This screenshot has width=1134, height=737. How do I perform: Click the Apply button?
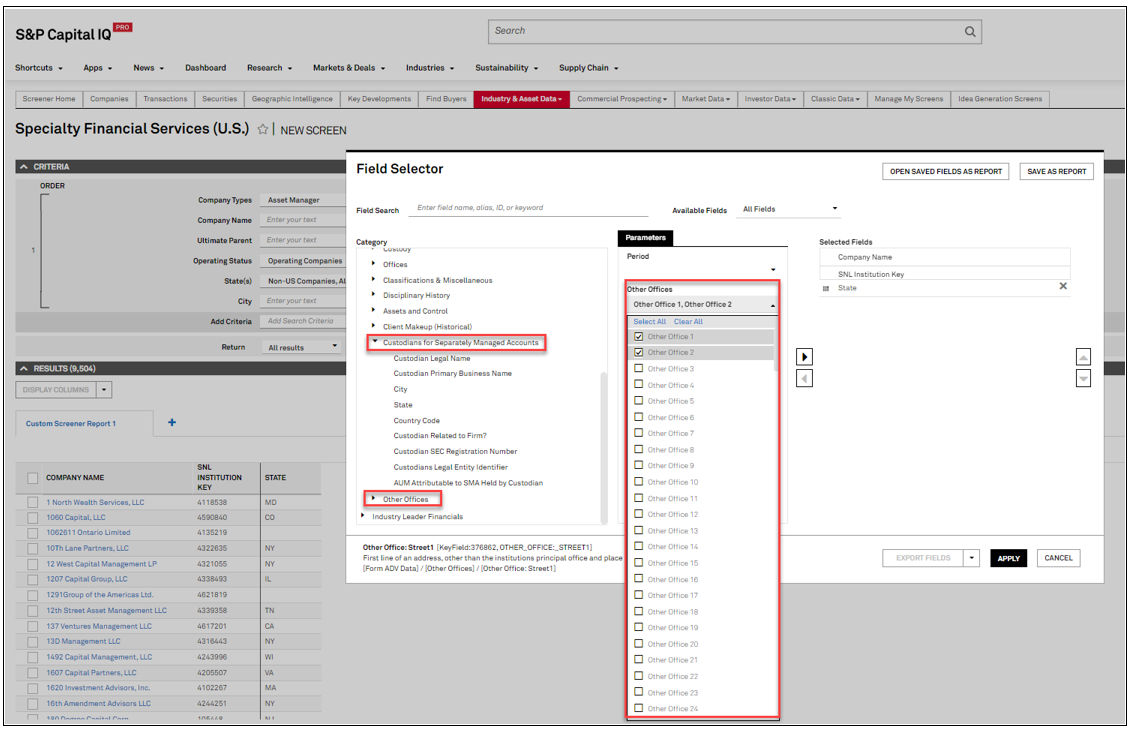pos(1008,558)
